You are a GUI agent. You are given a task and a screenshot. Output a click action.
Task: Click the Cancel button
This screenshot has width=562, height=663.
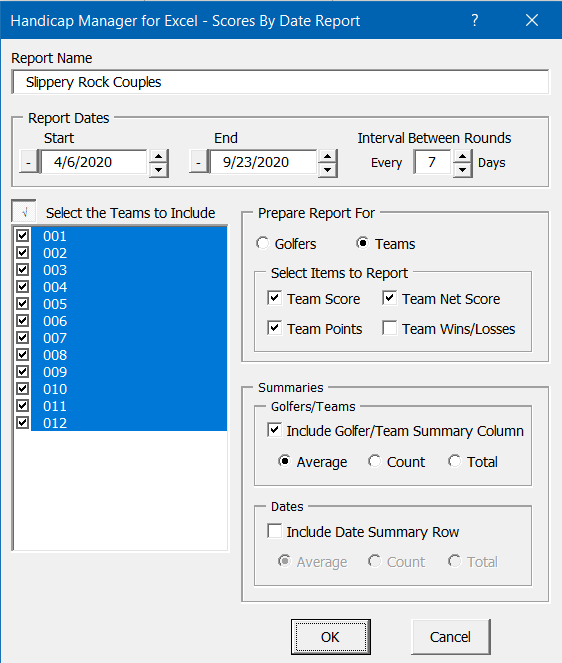click(451, 637)
